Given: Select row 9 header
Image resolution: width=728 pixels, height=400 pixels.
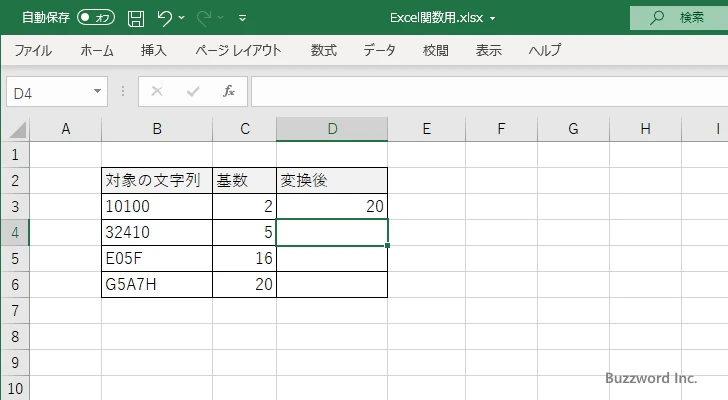Looking at the screenshot, I should (15, 362).
